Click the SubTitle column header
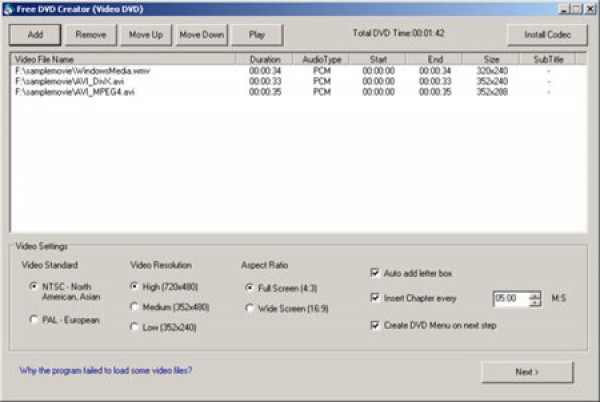The height and width of the screenshot is (402, 600). 548,59
